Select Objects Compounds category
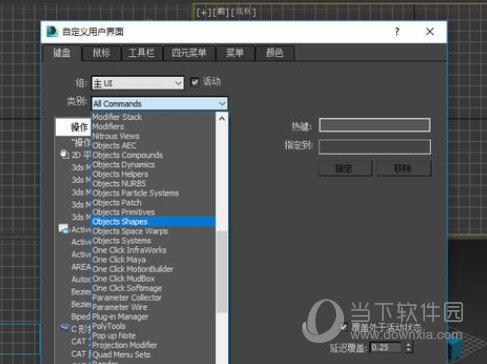Viewport: 487px width, 364px height. click(x=153, y=155)
